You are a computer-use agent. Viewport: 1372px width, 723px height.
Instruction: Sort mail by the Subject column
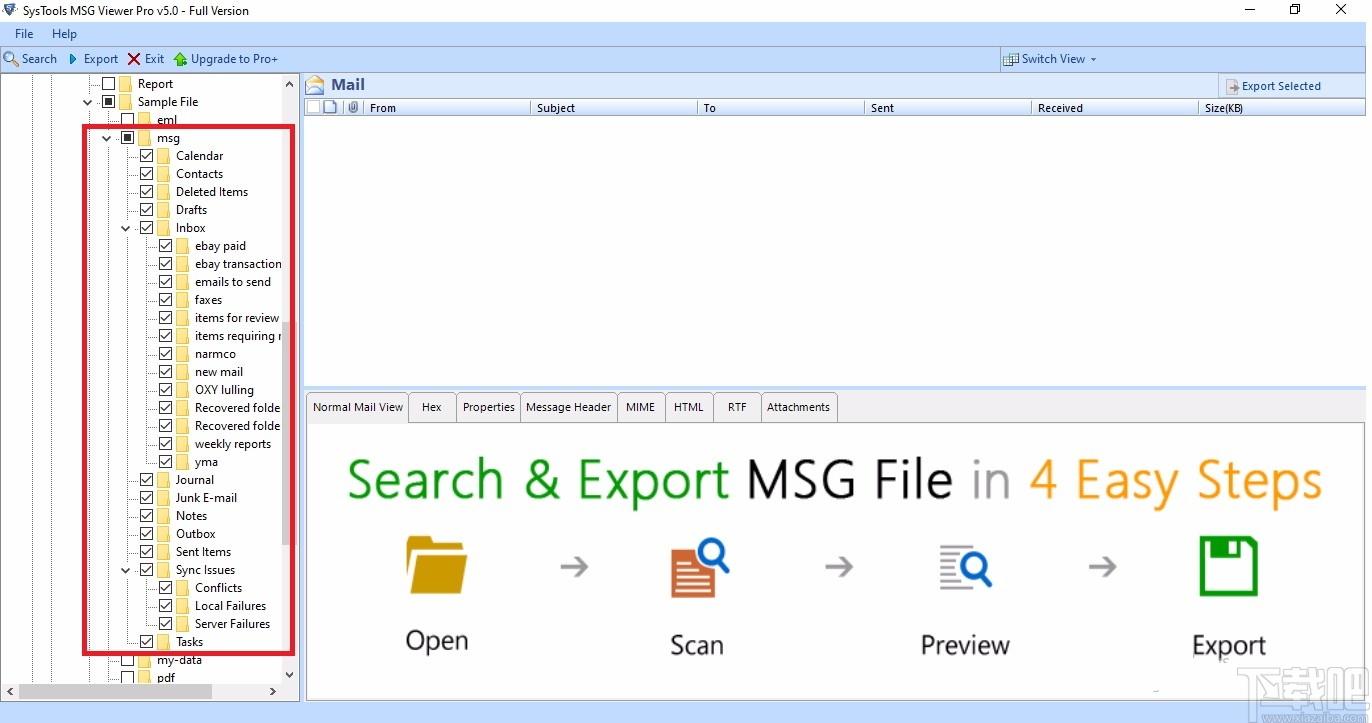tap(613, 107)
